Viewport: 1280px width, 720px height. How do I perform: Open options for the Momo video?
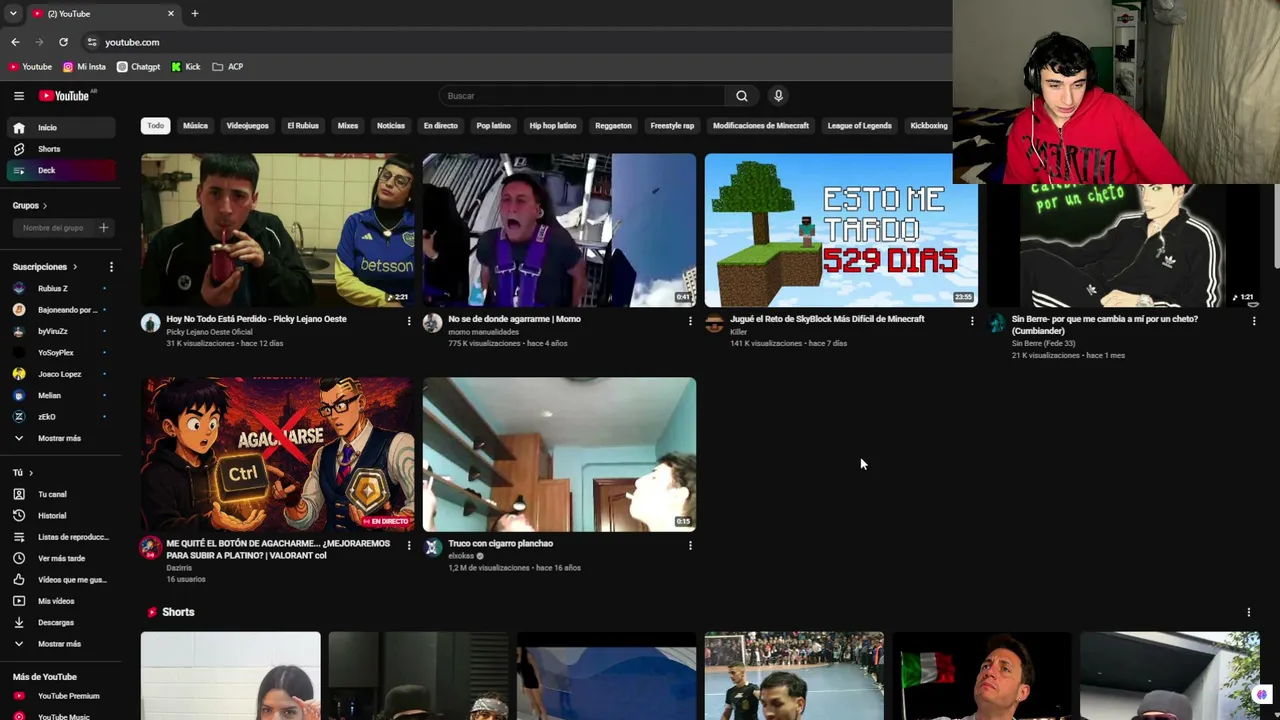click(690, 321)
